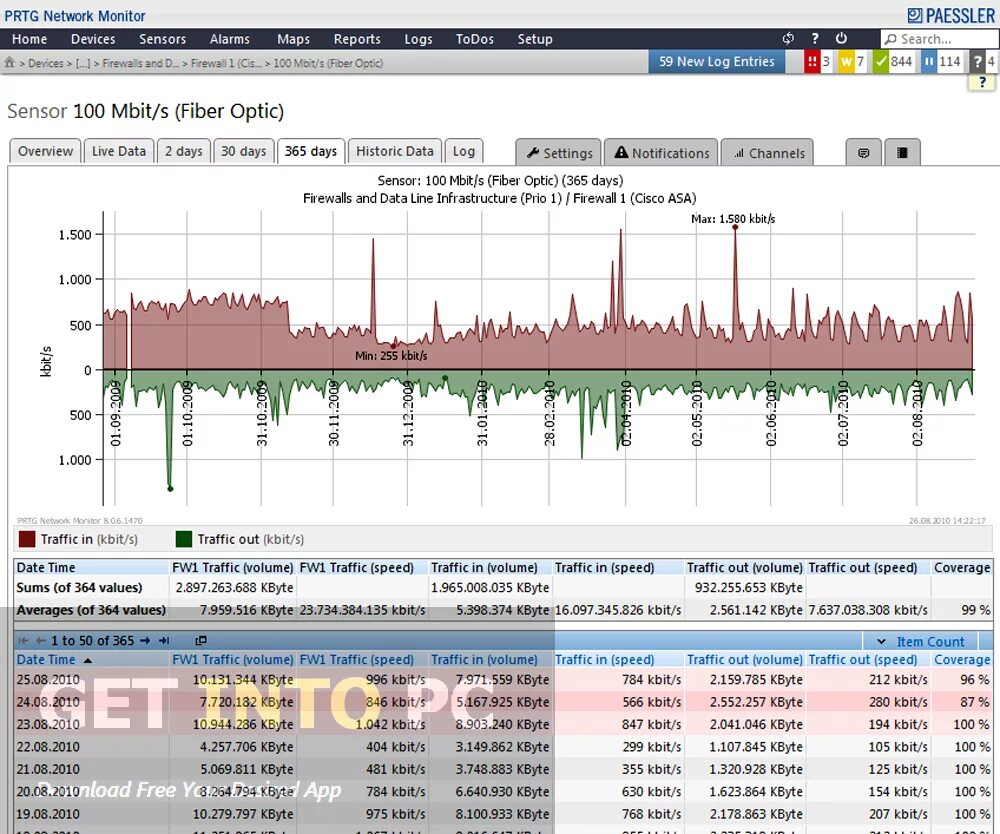Open the 59 New Log Entries notice
This screenshot has height=834, width=1000.
point(717,62)
